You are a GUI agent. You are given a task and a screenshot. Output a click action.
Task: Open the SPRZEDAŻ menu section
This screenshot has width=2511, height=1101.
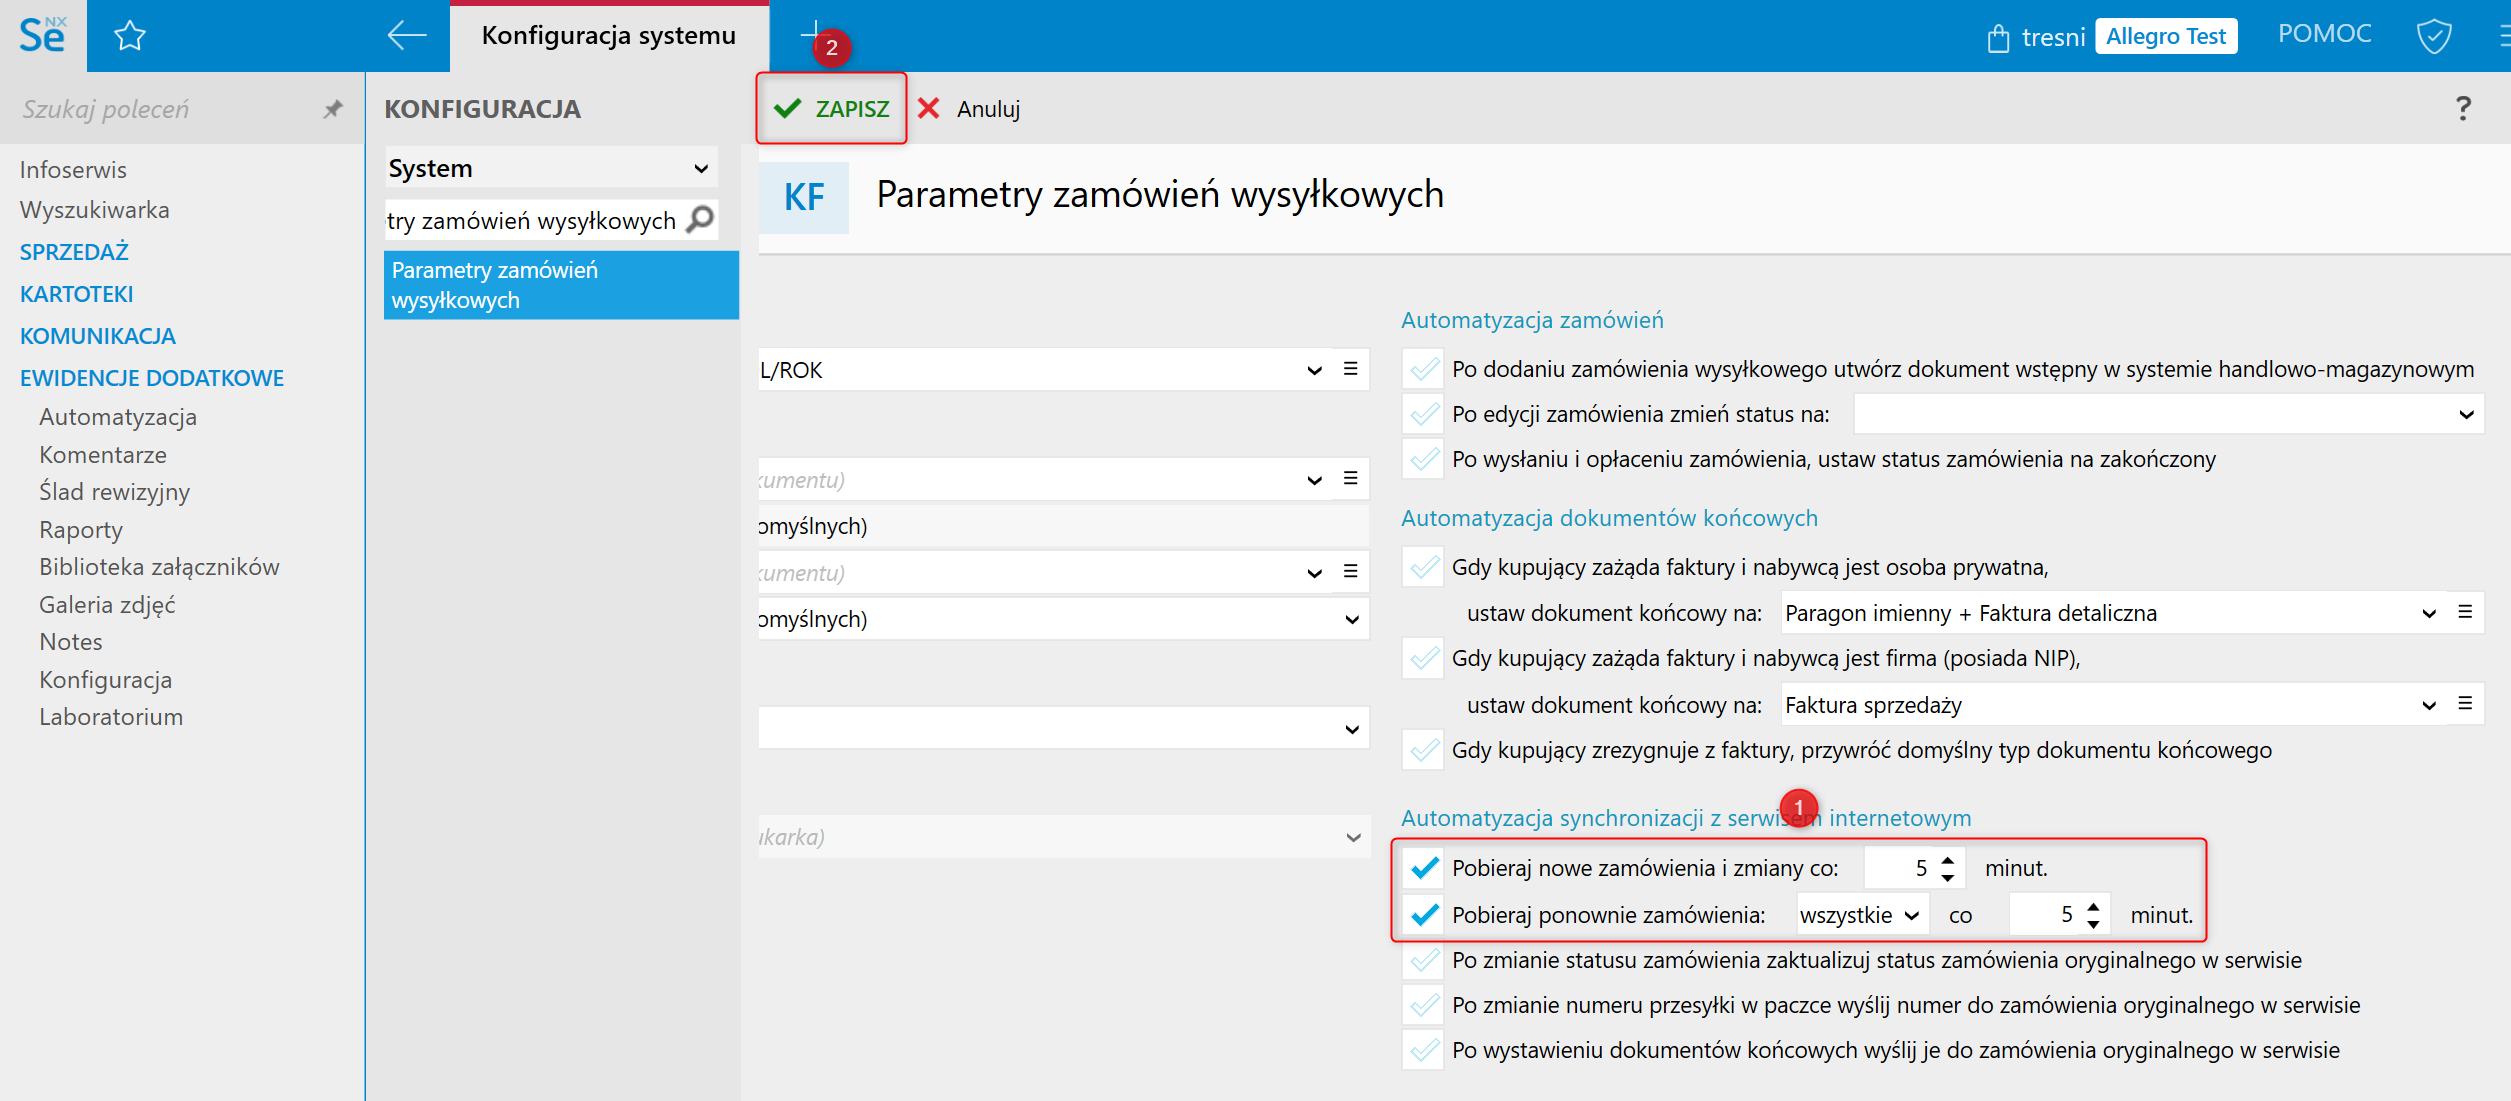click(74, 252)
